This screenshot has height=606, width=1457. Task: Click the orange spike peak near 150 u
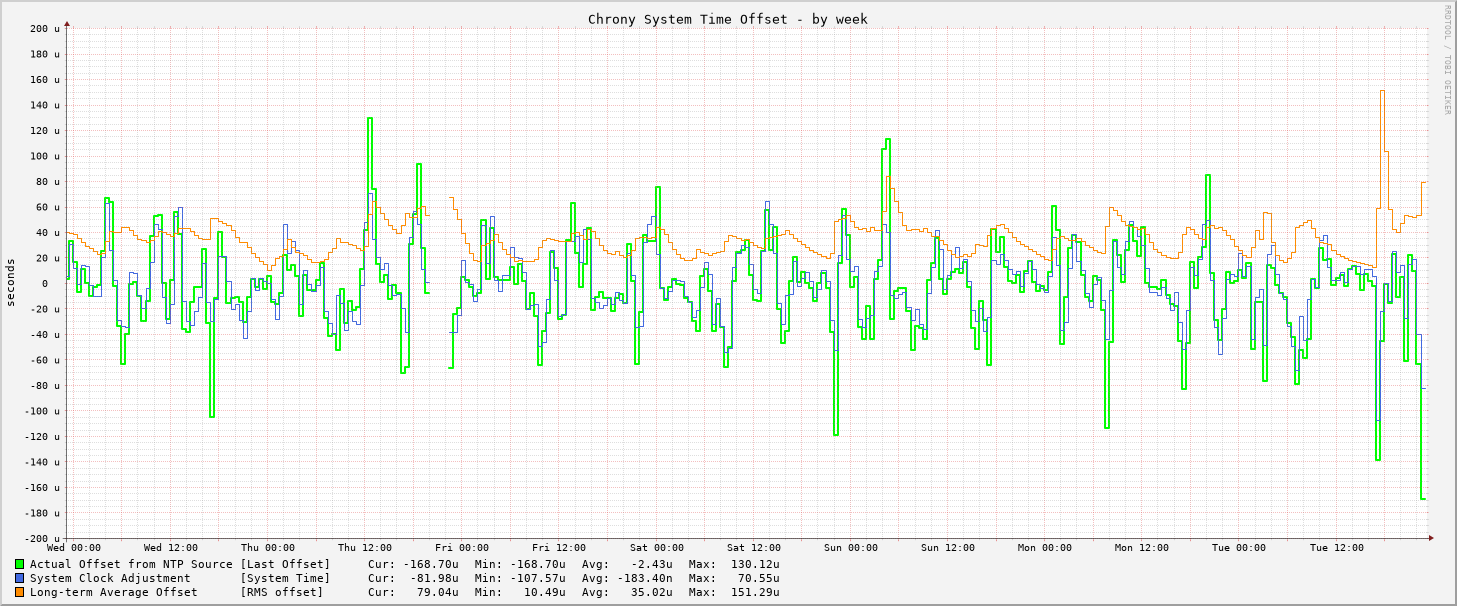[x=1382, y=91]
